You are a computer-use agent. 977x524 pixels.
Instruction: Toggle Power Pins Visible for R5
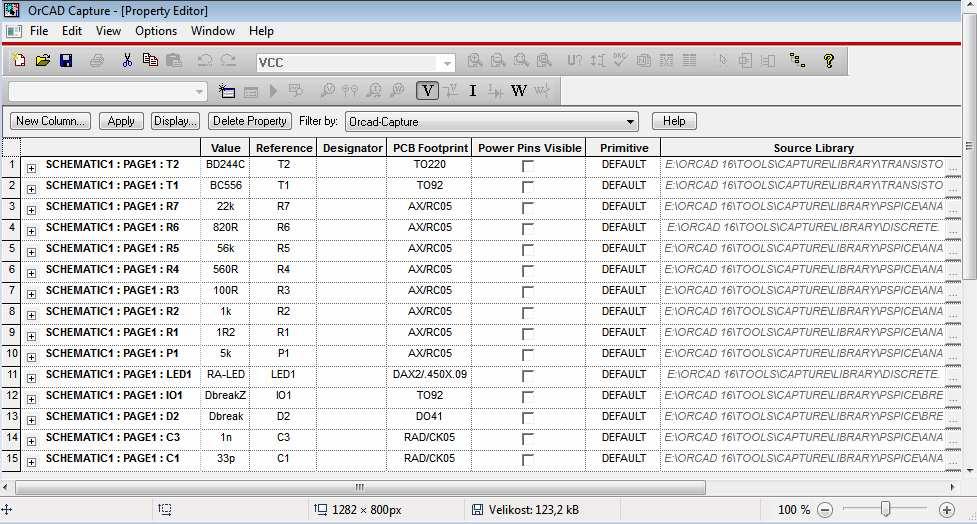[528, 250]
